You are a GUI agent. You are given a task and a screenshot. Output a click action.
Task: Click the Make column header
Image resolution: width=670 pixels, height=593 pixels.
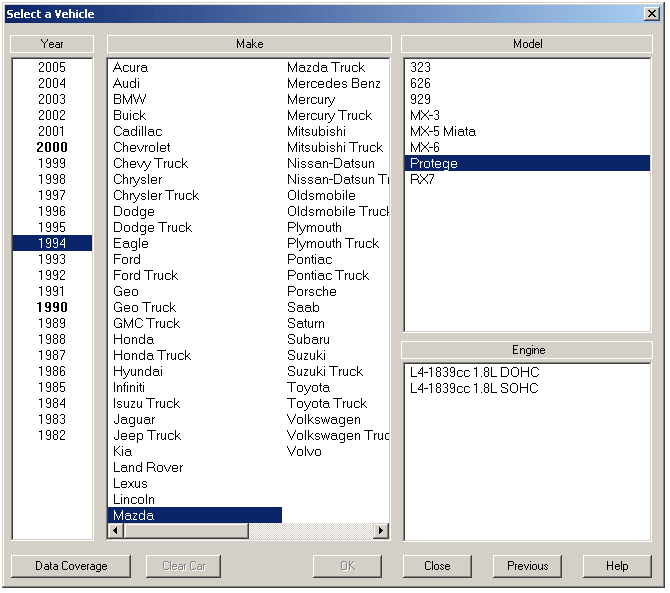coord(249,44)
